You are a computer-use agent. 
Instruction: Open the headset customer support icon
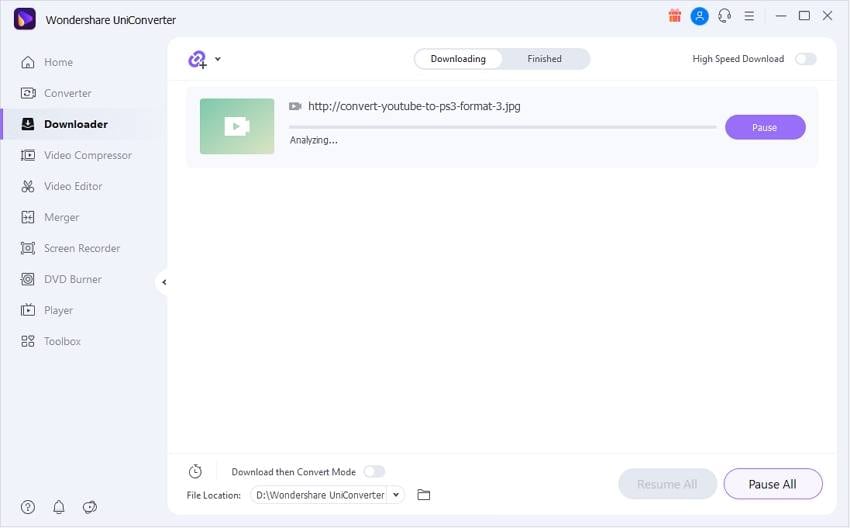coord(725,16)
